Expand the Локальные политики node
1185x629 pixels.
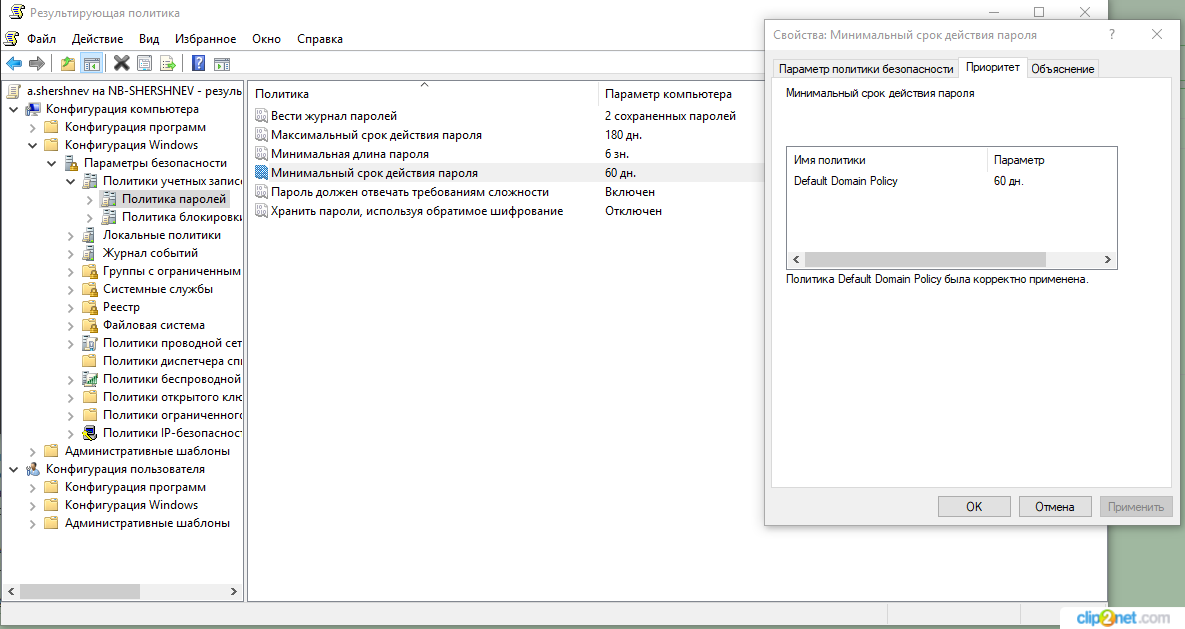(x=70, y=236)
